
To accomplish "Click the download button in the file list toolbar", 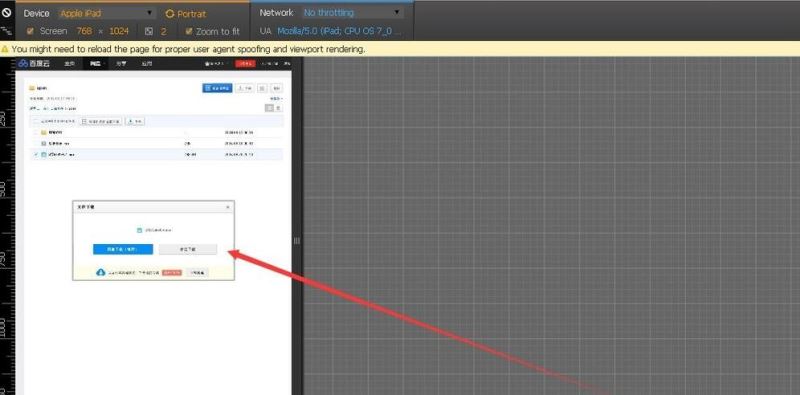I will [x=135, y=121].
